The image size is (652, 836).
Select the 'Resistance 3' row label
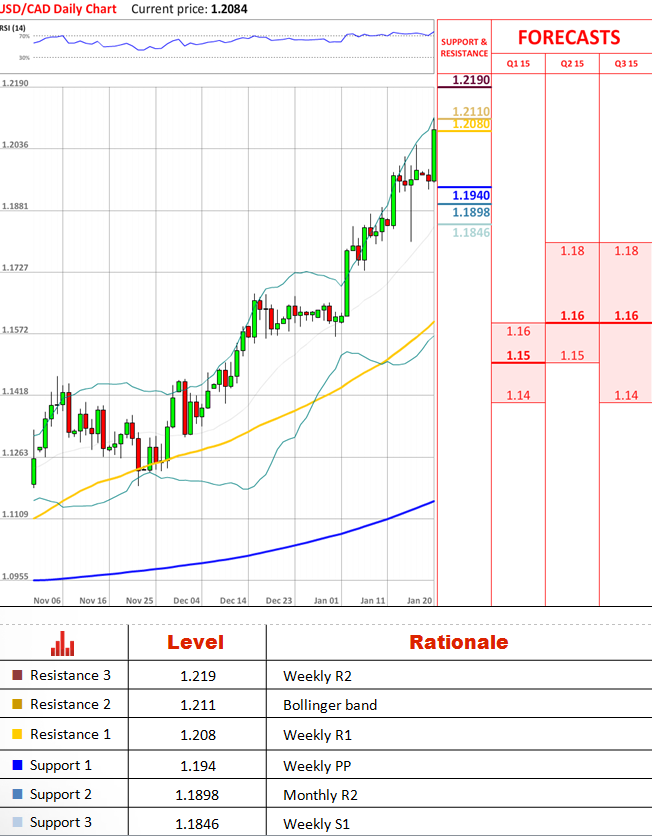click(x=70, y=676)
